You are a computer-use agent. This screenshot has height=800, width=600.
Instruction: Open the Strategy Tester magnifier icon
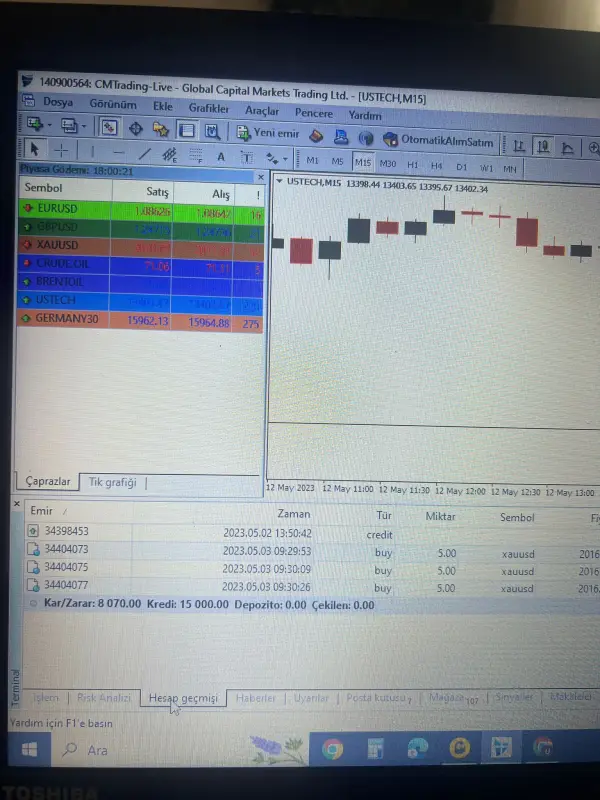coord(212,131)
